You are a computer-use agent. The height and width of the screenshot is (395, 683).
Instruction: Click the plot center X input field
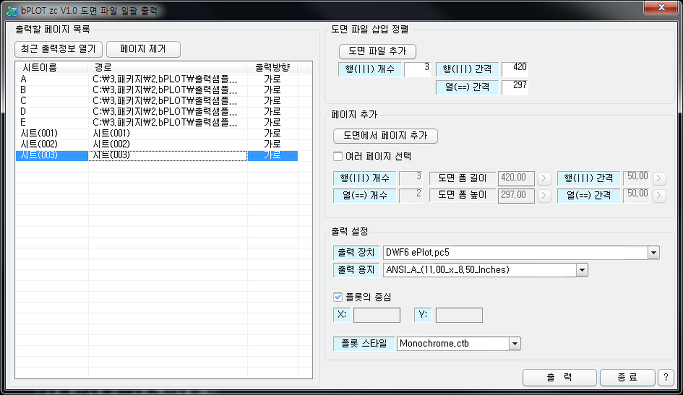377,315
